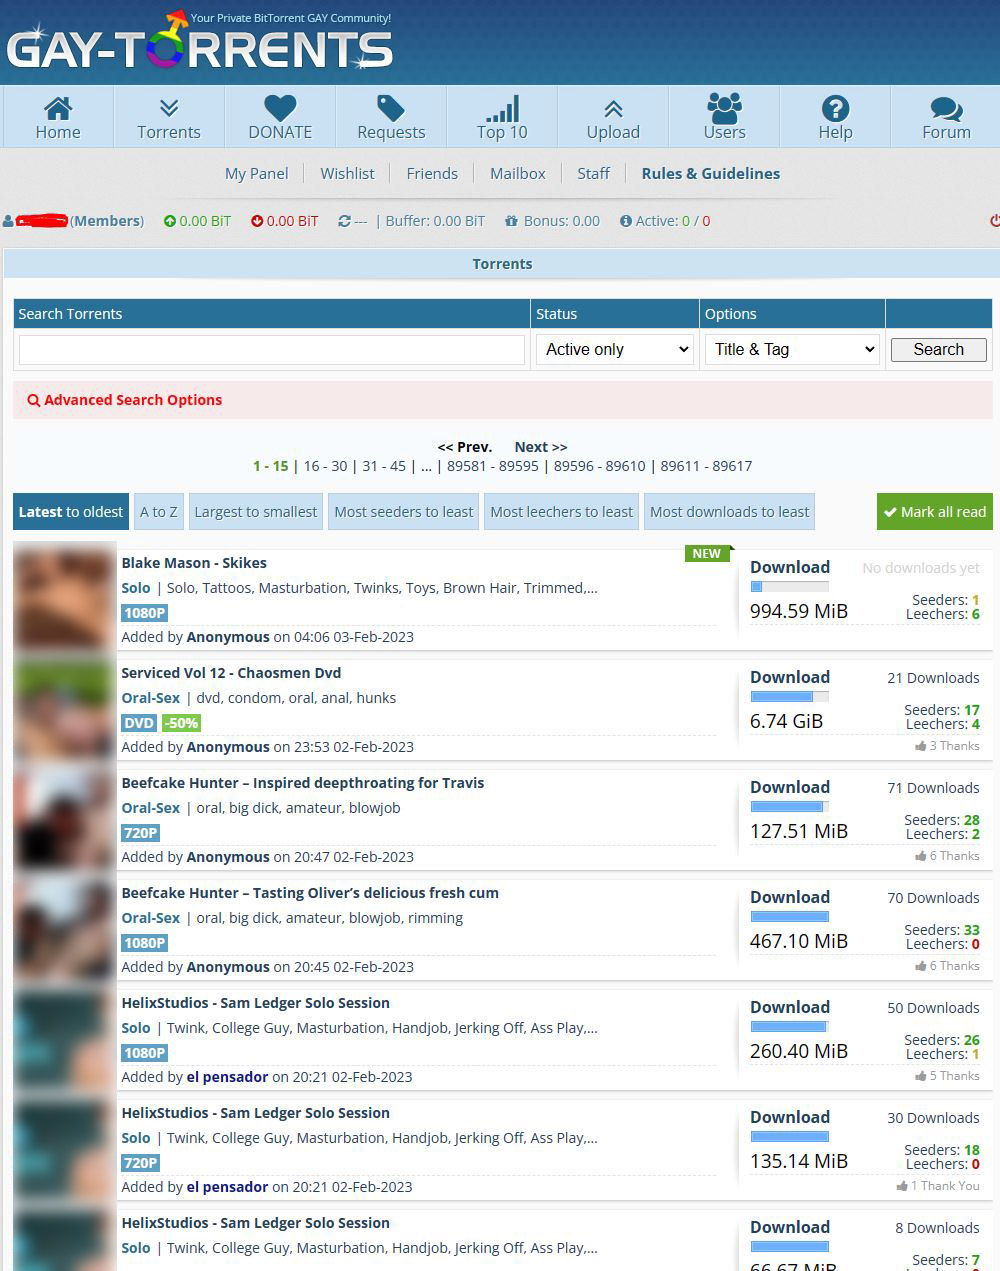The height and width of the screenshot is (1271, 1000).
Task: Click the Gay-Torrents site logo
Action: [x=199, y=43]
